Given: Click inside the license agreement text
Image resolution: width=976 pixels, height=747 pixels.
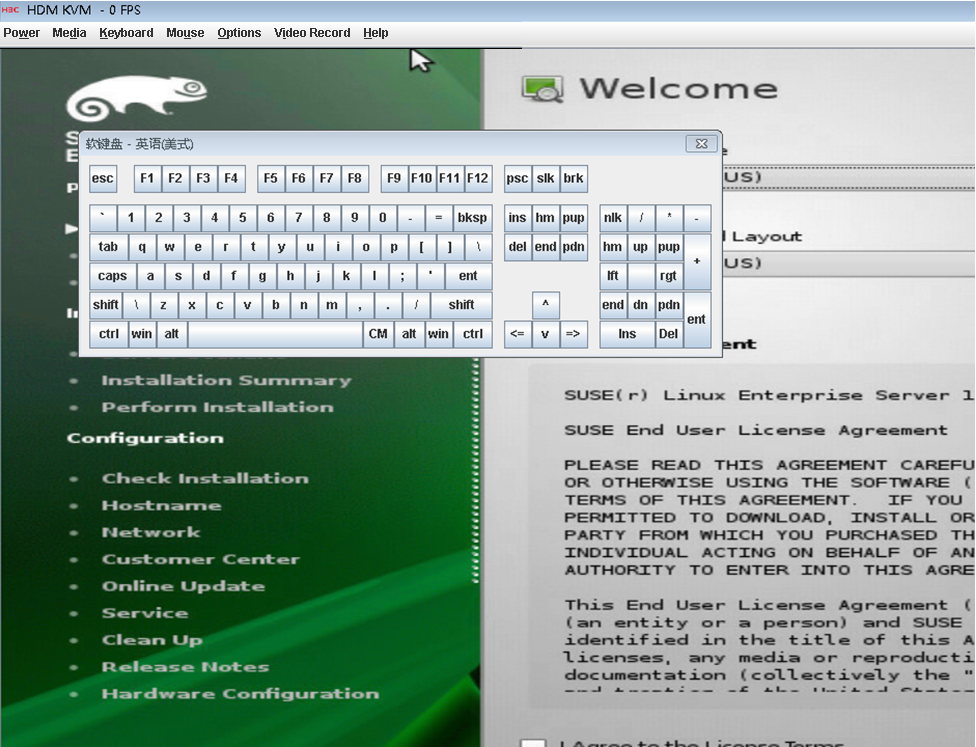Looking at the screenshot, I should tap(753, 535).
